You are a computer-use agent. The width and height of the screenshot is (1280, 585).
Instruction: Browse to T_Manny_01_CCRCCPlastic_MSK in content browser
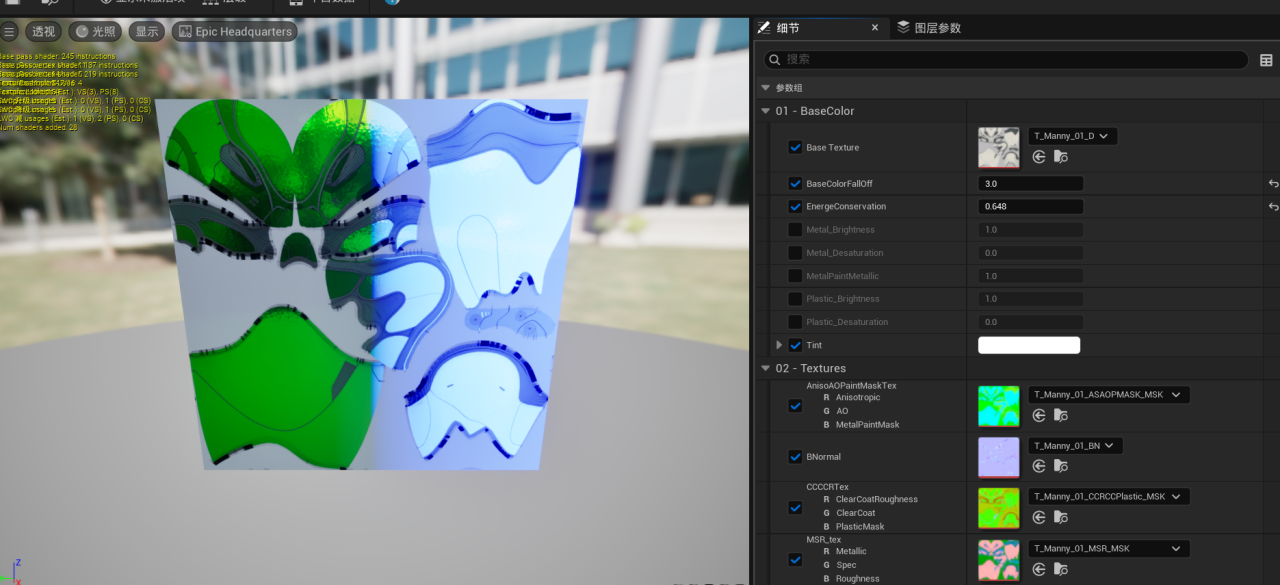[x=1060, y=517]
